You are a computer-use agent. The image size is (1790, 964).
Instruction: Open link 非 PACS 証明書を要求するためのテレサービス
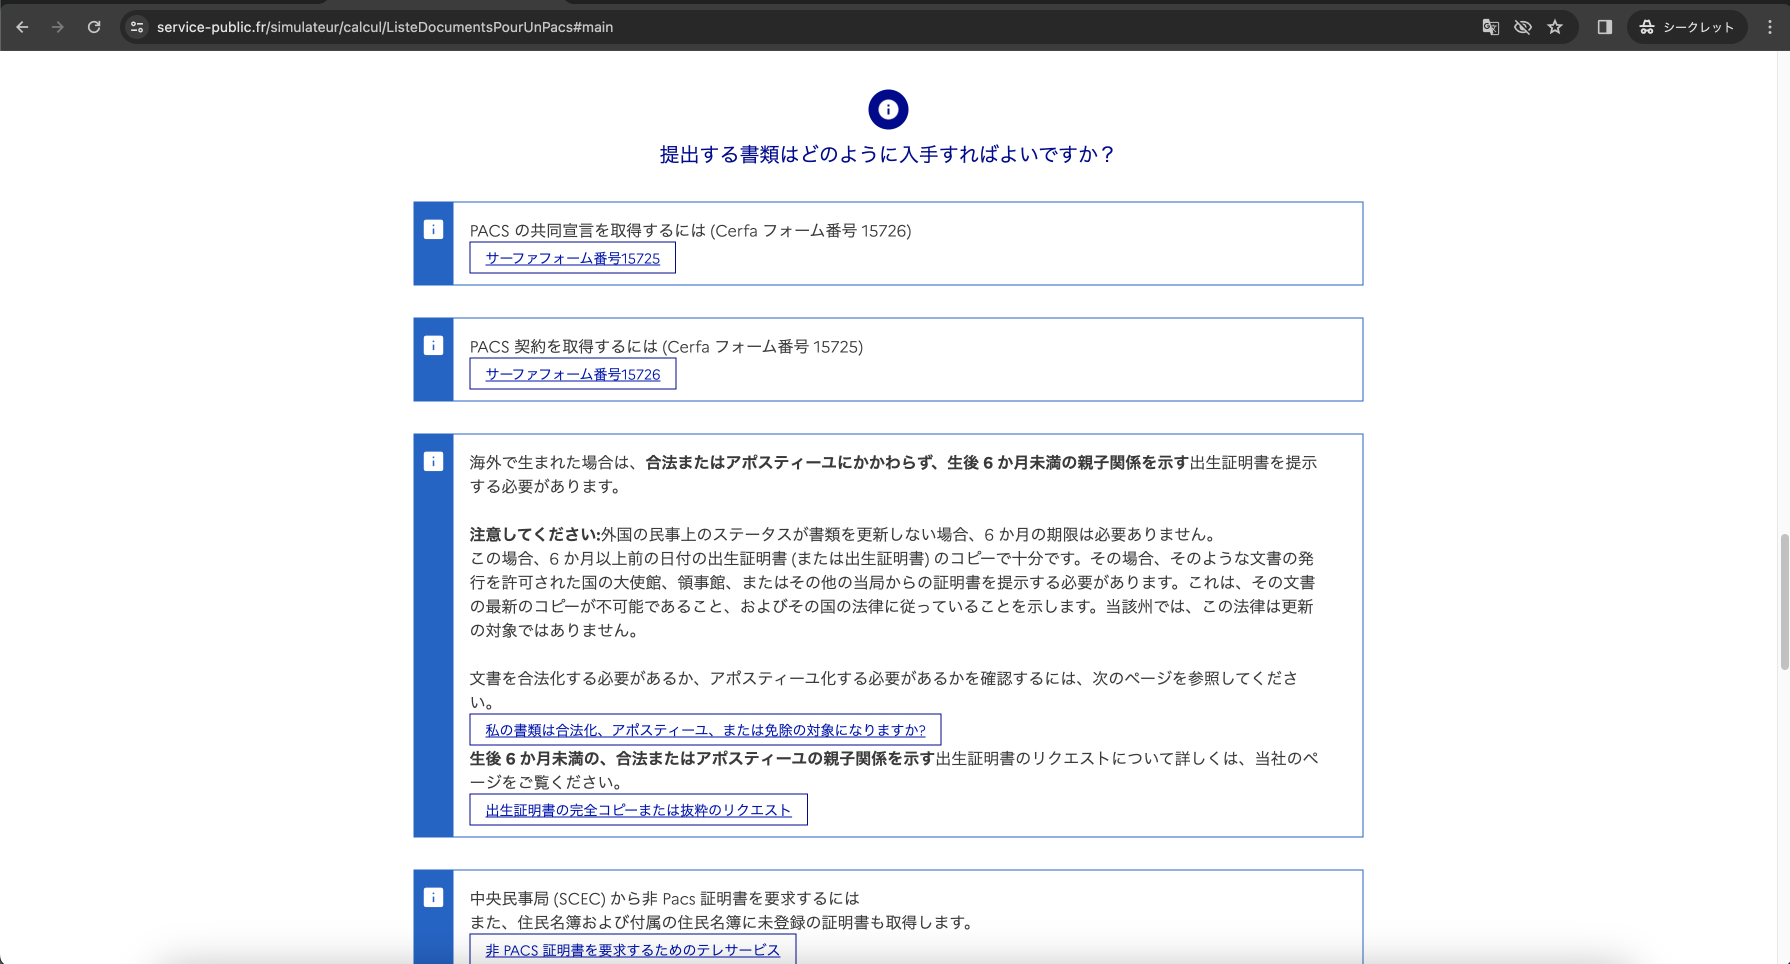tap(632, 949)
